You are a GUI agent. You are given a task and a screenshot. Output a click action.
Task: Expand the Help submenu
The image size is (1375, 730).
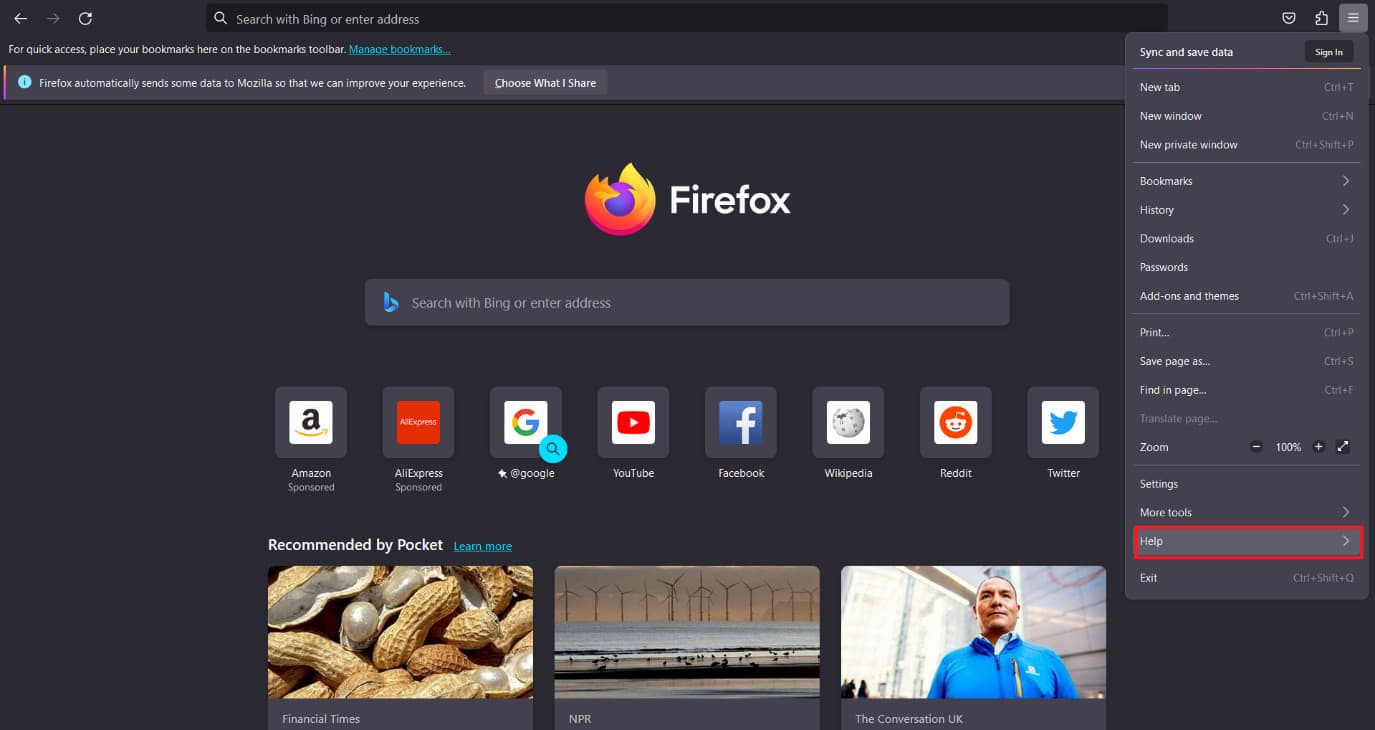coord(1247,541)
